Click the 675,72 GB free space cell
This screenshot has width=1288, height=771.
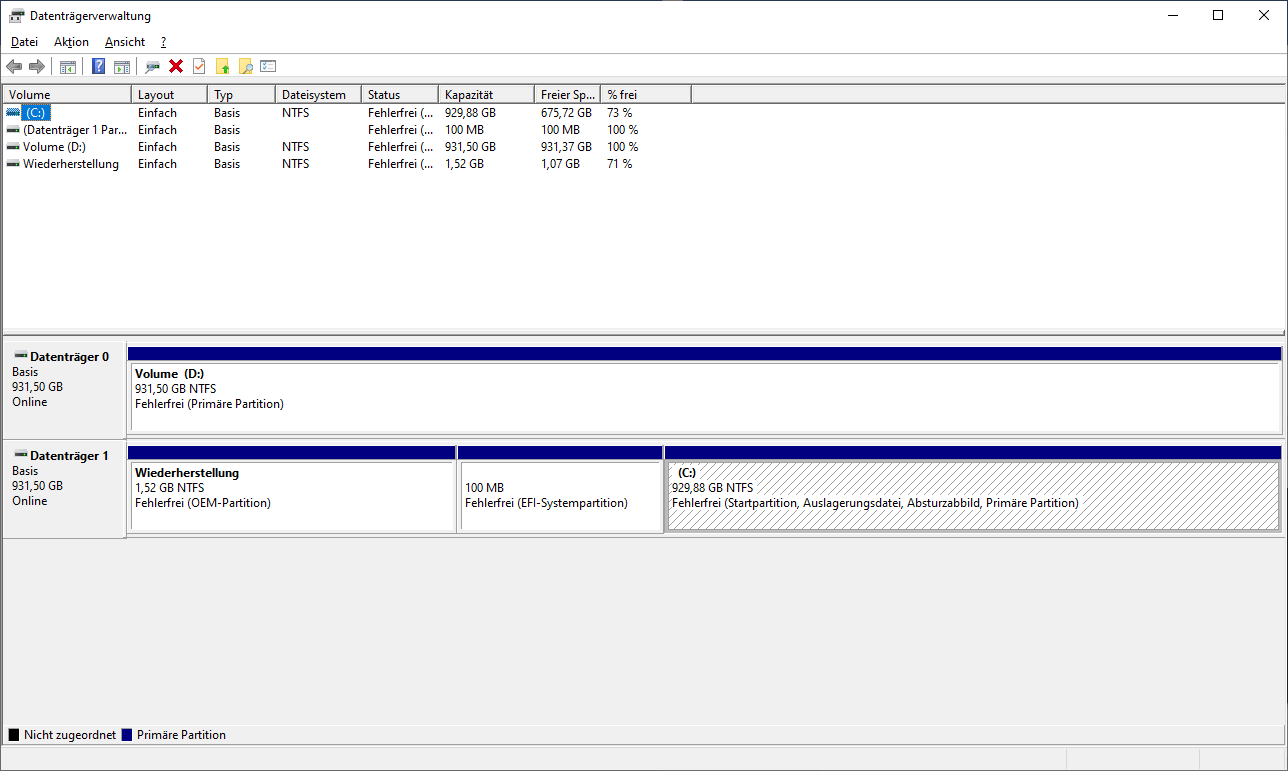(x=566, y=113)
